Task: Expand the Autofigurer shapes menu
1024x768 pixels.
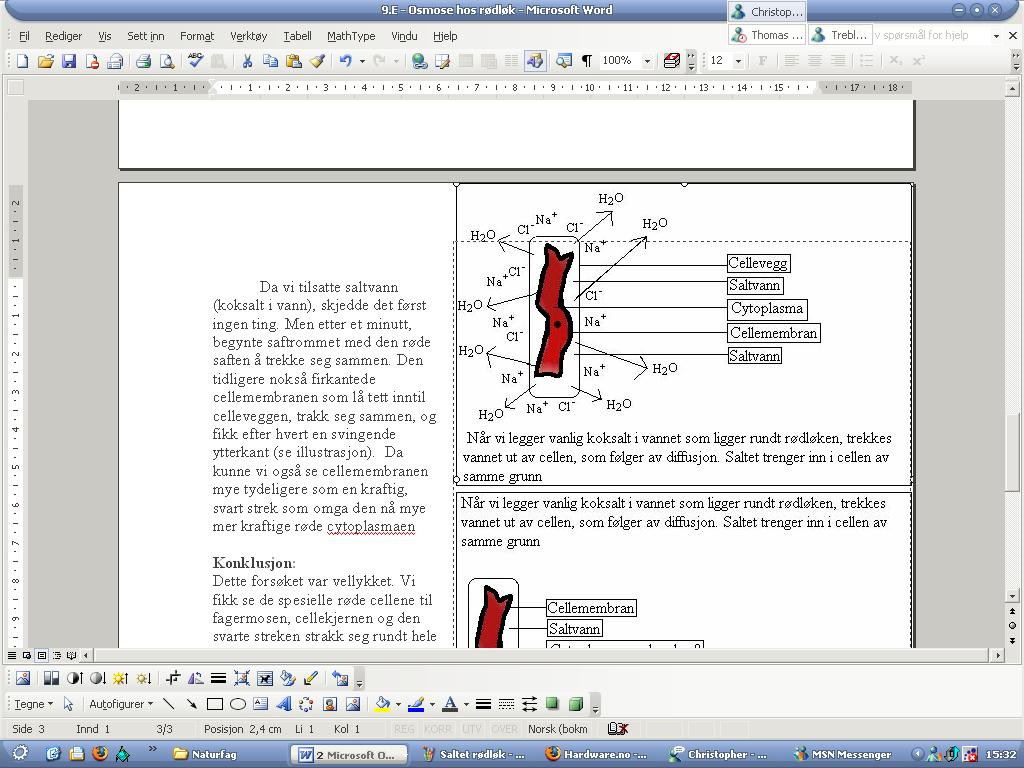Action: [121, 704]
